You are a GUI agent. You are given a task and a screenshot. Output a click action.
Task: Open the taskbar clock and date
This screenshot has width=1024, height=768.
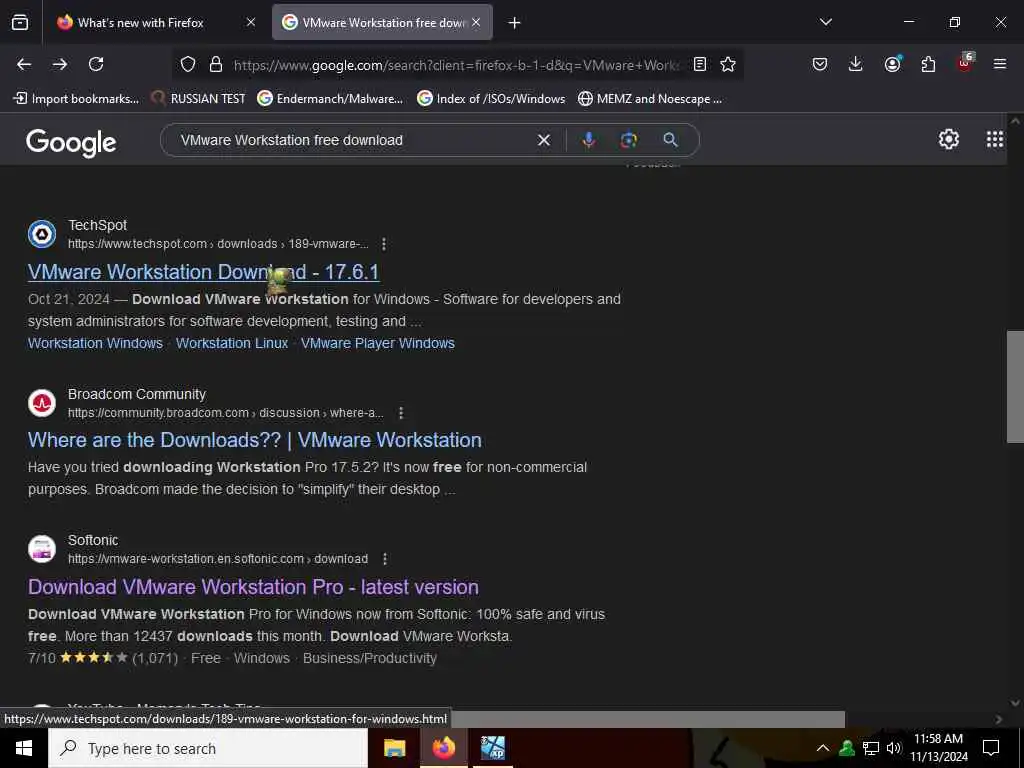[x=938, y=748]
